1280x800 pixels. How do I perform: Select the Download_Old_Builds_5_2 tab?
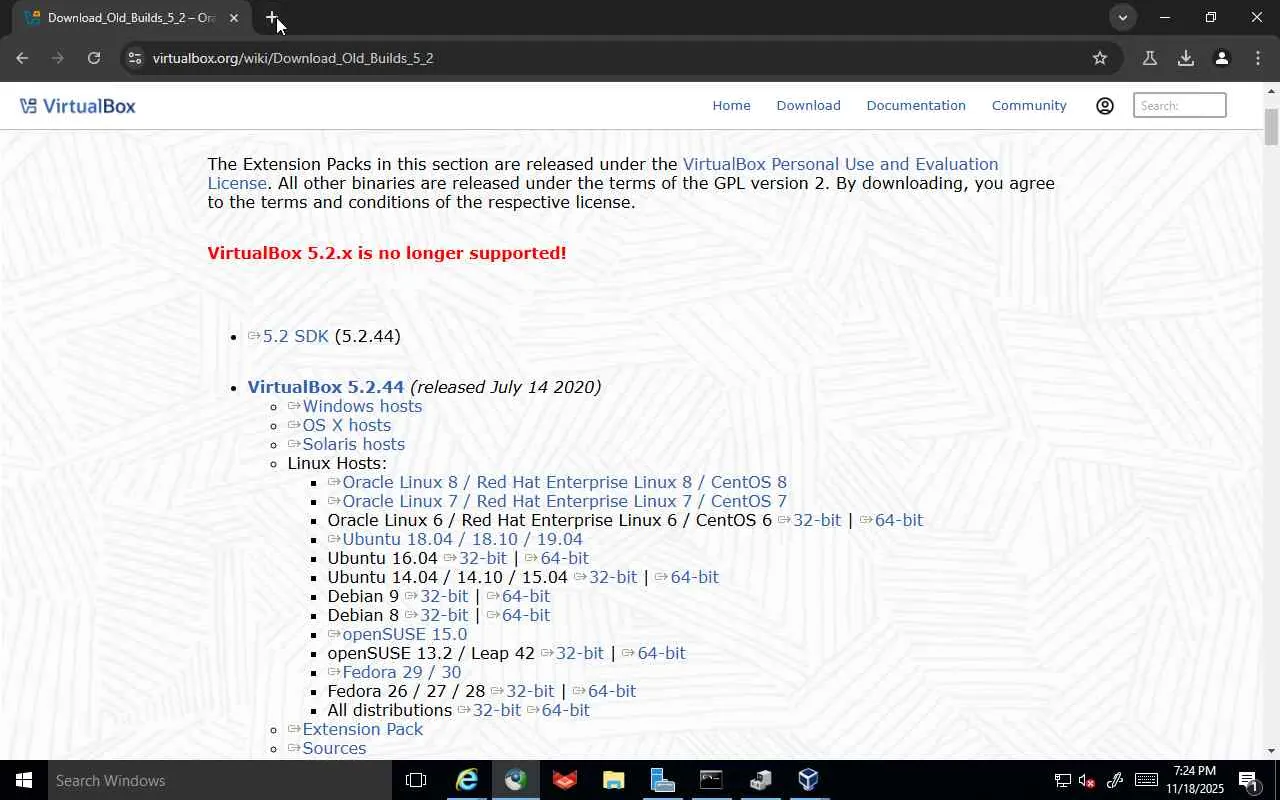coord(131,18)
